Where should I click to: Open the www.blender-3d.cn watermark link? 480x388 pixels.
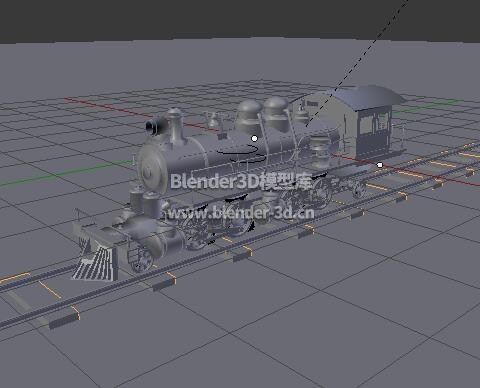(x=240, y=212)
